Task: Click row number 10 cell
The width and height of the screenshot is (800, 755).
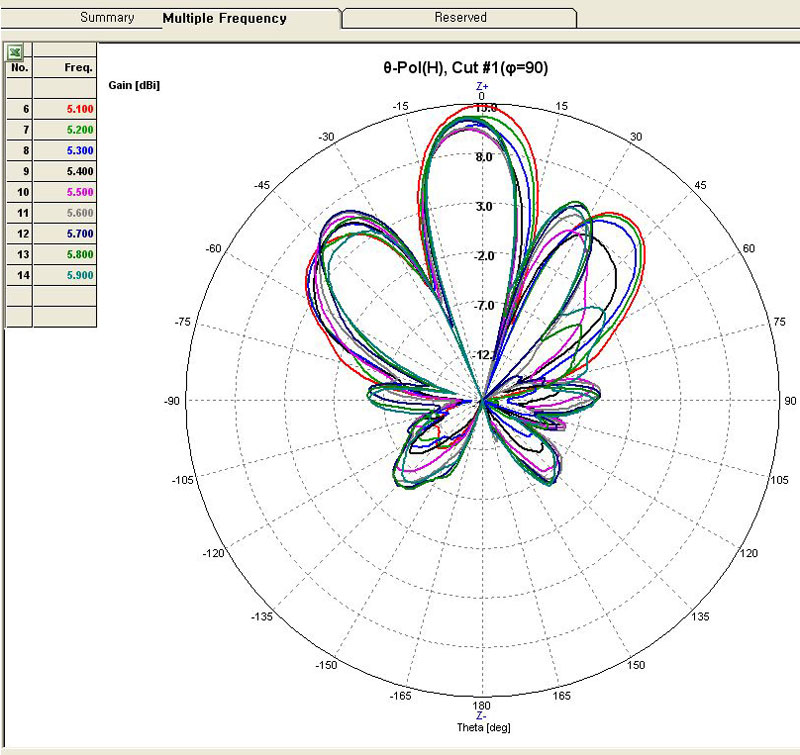Action: [19, 192]
